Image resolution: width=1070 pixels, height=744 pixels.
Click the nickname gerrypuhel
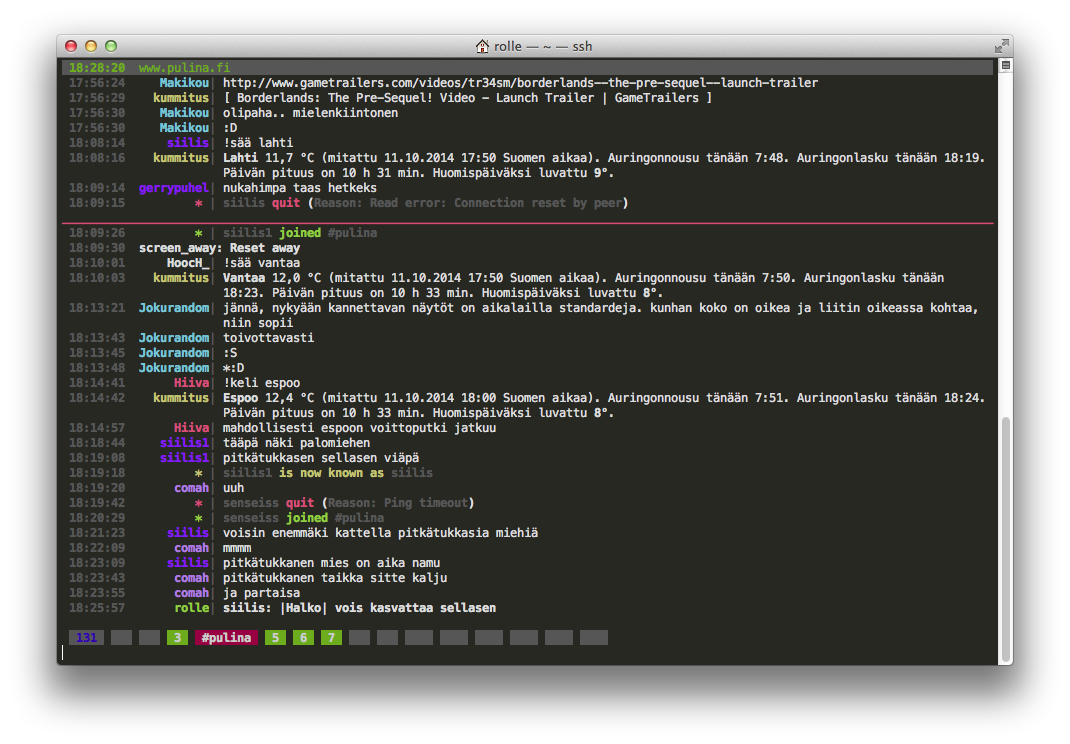click(173, 188)
